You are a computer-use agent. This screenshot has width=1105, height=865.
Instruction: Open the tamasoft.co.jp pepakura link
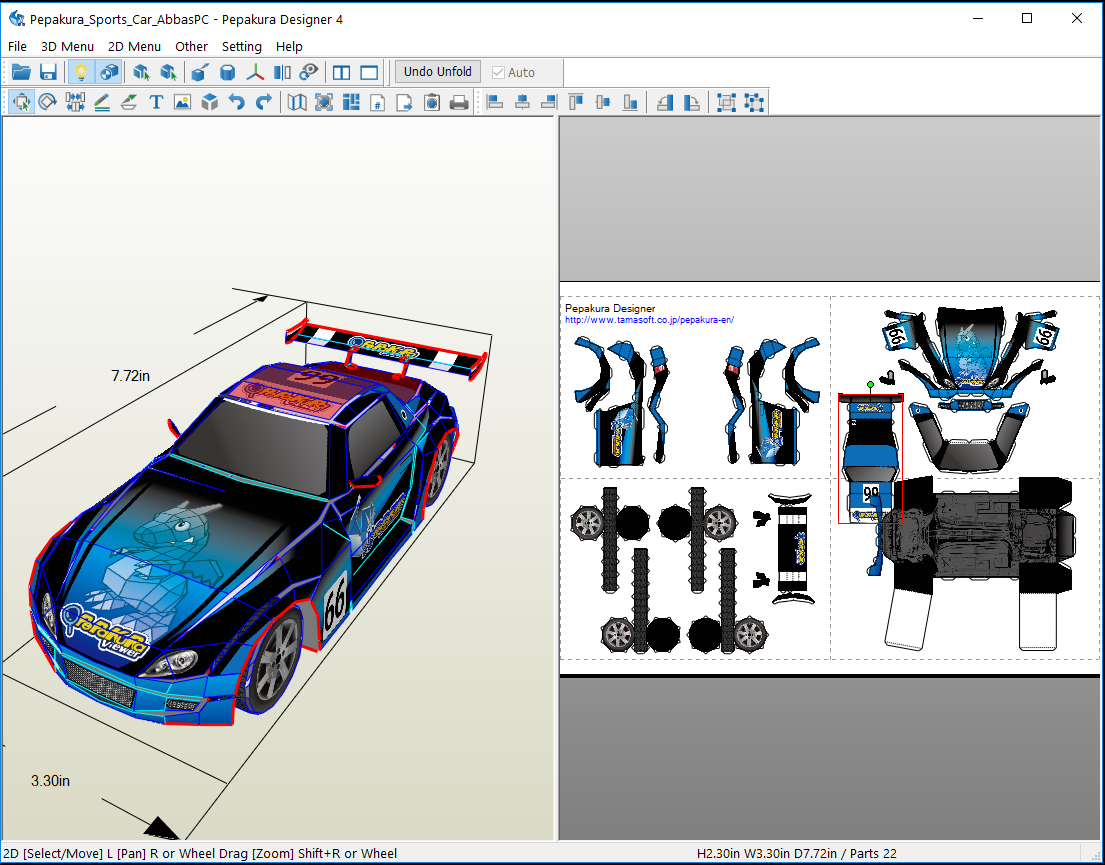click(x=649, y=320)
